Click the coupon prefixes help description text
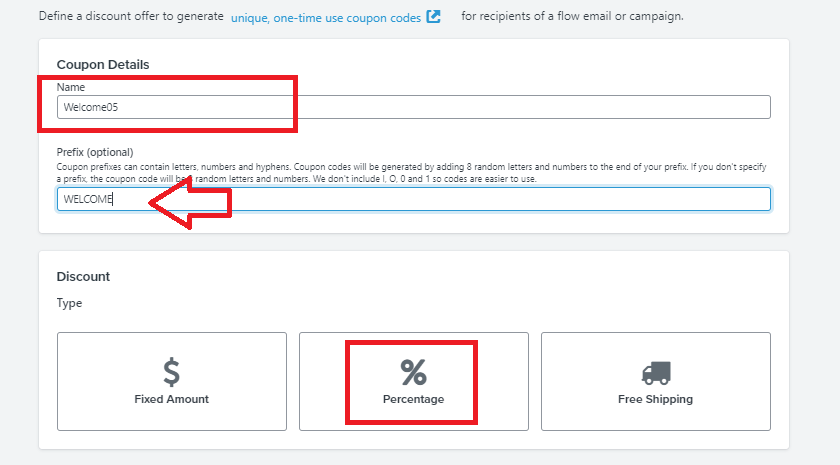 [411, 172]
